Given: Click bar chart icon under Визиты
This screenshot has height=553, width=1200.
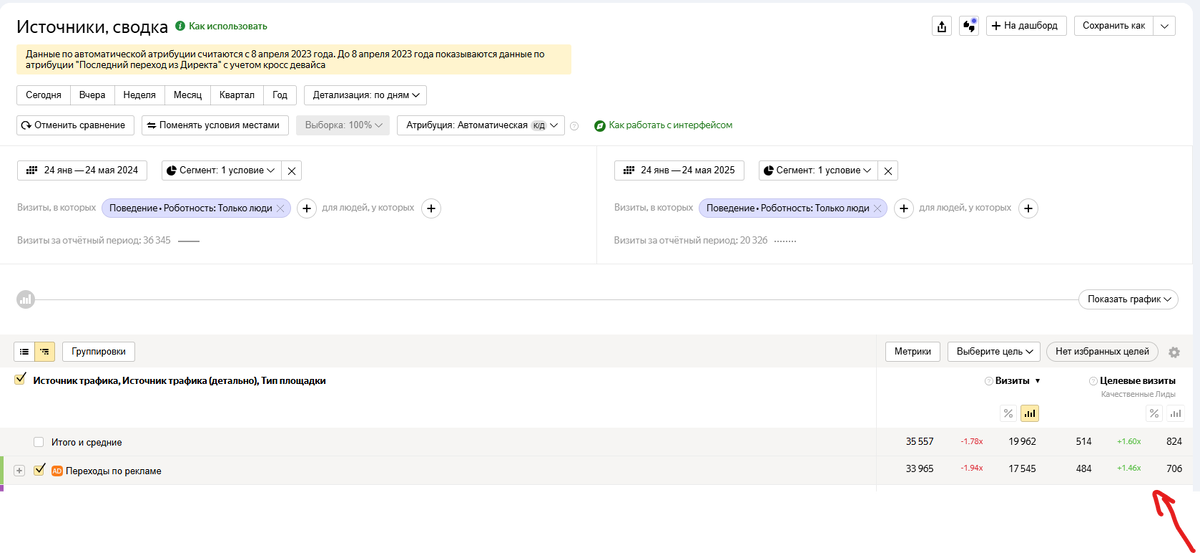Looking at the screenshot, I should coord(1029,414).
